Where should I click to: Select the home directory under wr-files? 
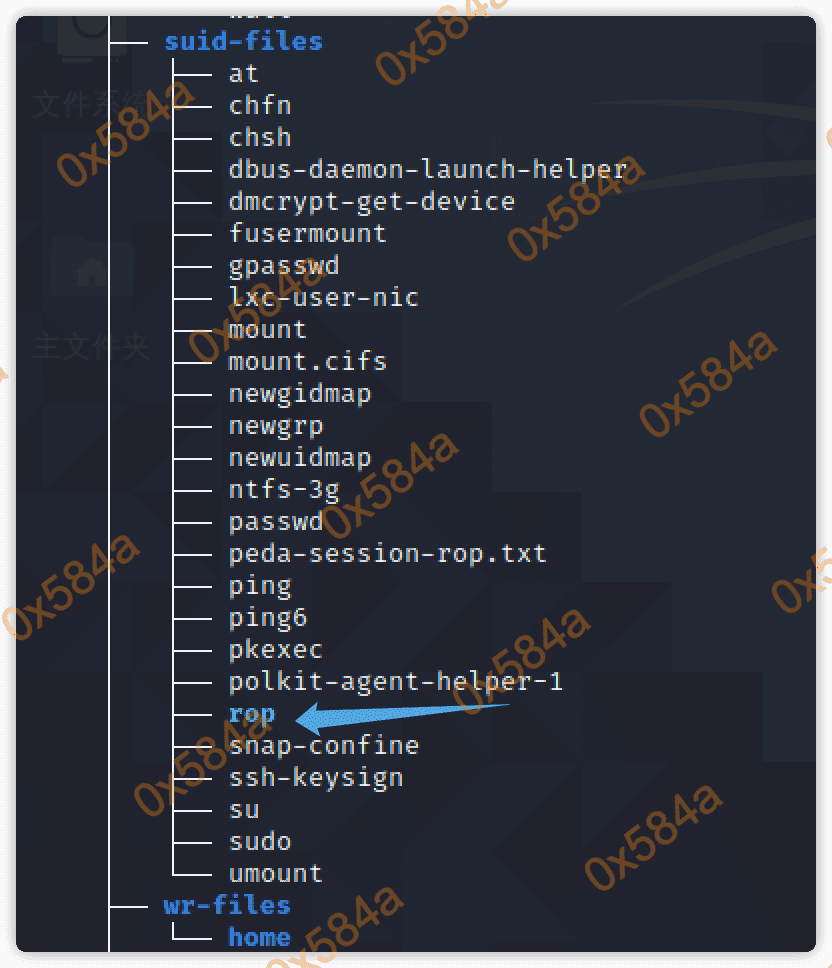(x=259, y=938)
